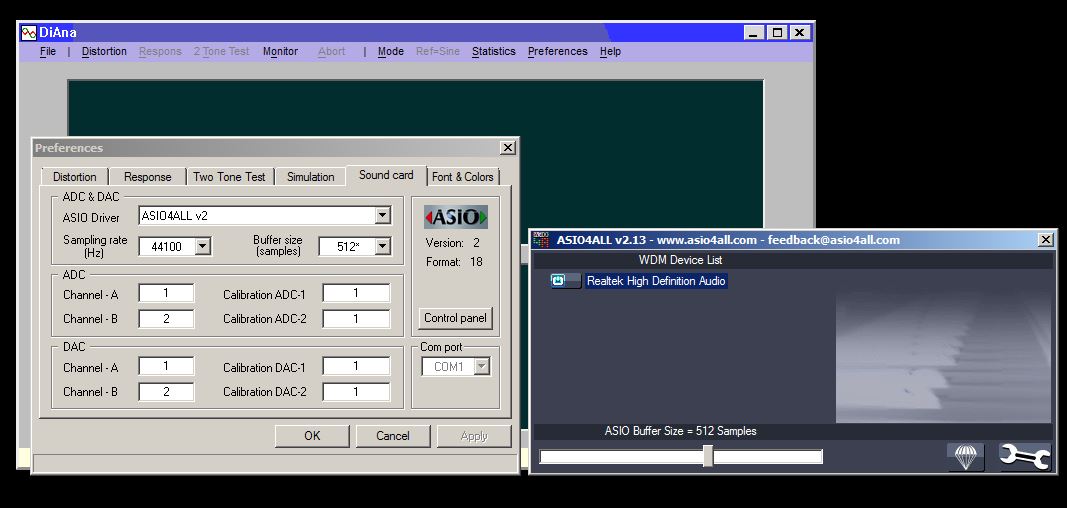Close the ASIO4ALL window
This screenshot has width=1067, height=508.
(1046, 240)
